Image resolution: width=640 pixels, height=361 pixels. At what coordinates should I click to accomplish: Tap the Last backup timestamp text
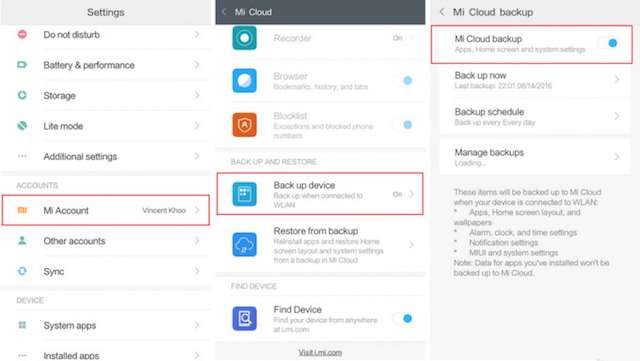tap(503, 85)
